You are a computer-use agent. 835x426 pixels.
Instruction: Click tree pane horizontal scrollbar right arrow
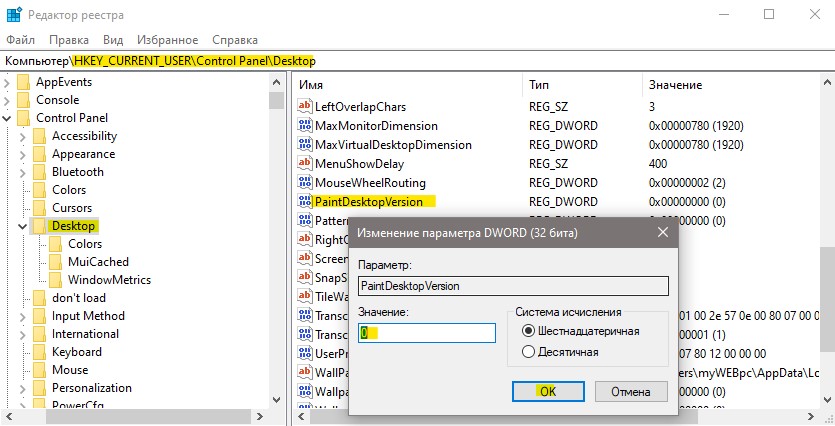click(x=260, y=416)
